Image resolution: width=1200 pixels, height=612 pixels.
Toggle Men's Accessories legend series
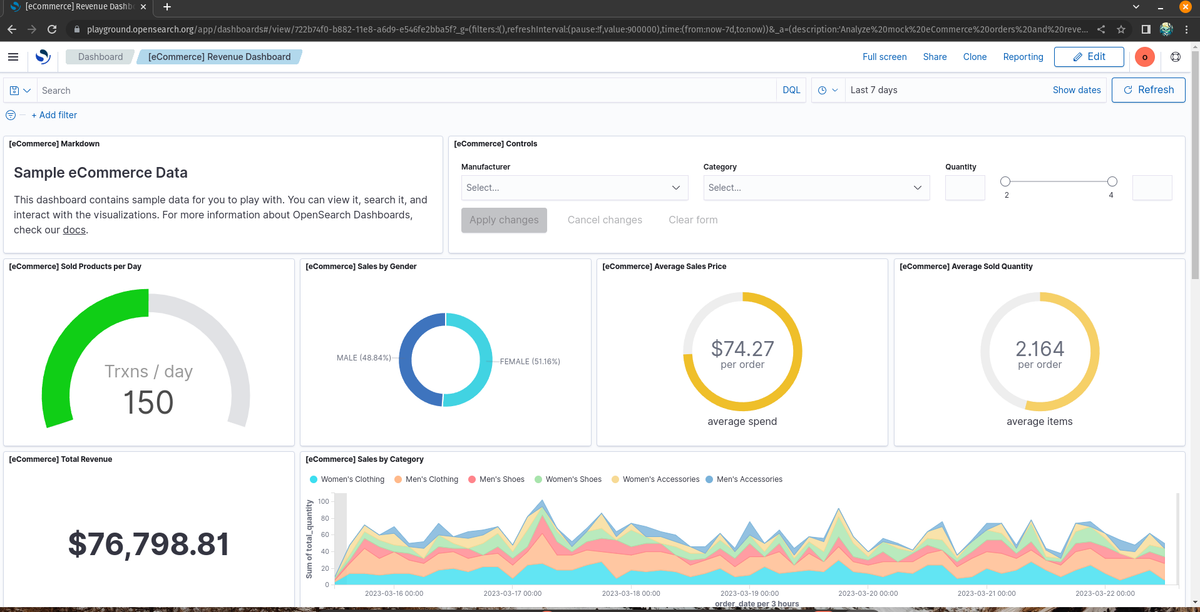(744, 479)
